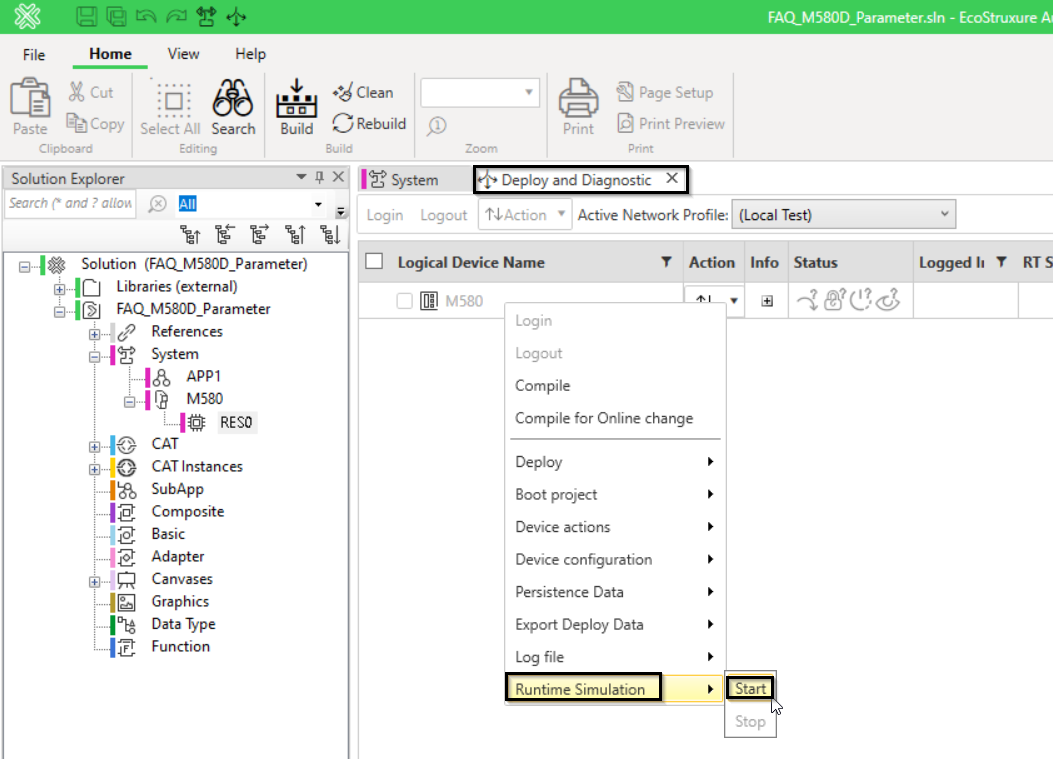
Task: Choose Compile from context menu
Action: [x=543, y=386]
